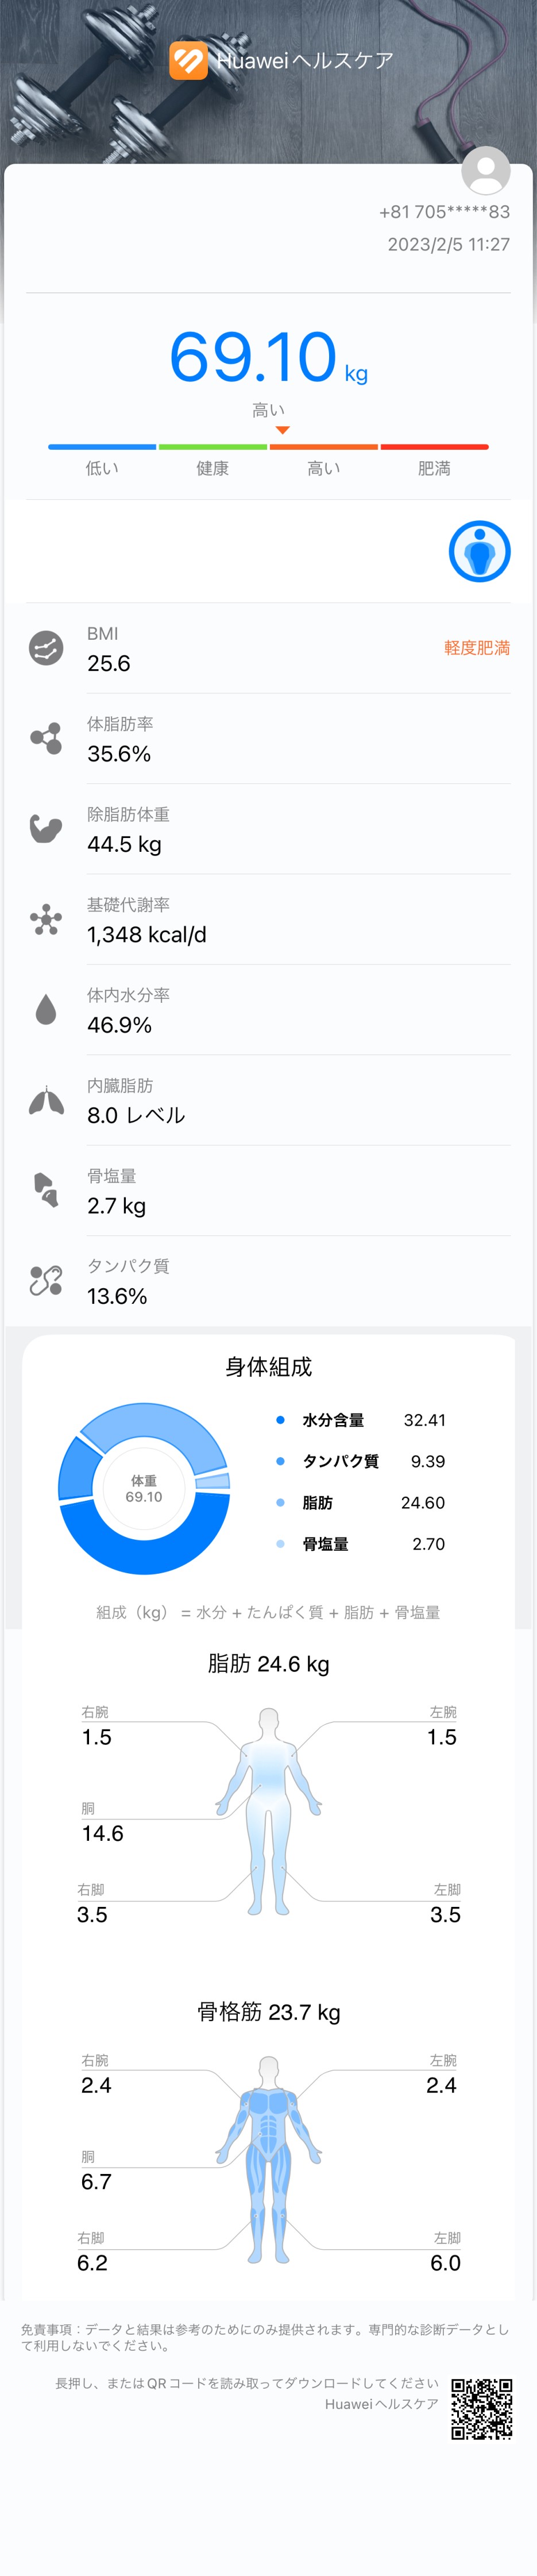The image size is (537, 2576).
Task: Click the body composition donut chart
Action: point(144,1488)
